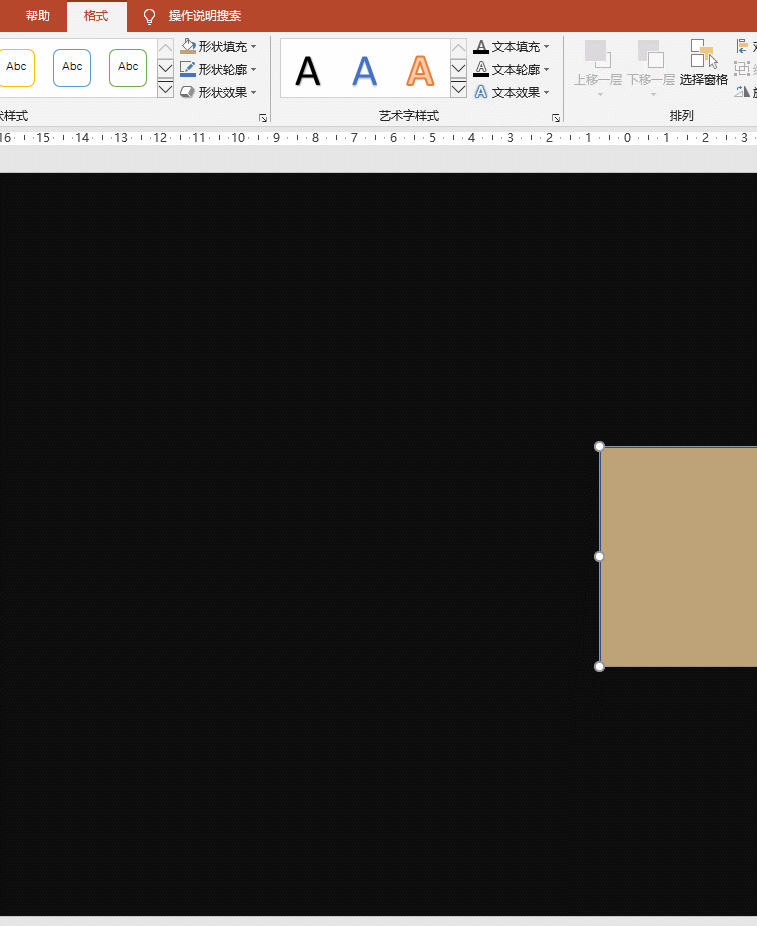Apply the black fill WordArt style
757x926 pixels.
point(308,70)
